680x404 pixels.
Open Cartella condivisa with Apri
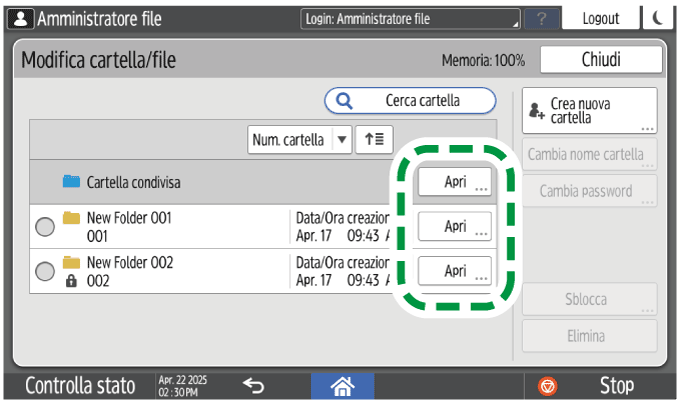pos(455,182)
